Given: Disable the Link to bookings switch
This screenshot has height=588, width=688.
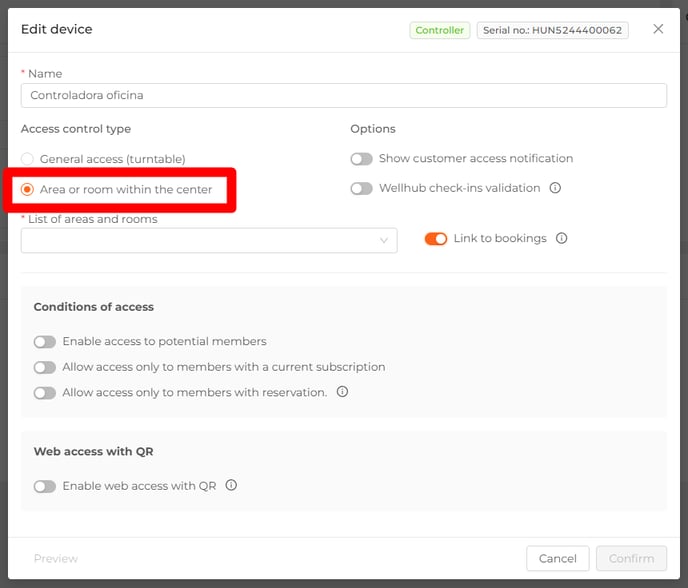Looking at the screenshot, I should 436,239.
